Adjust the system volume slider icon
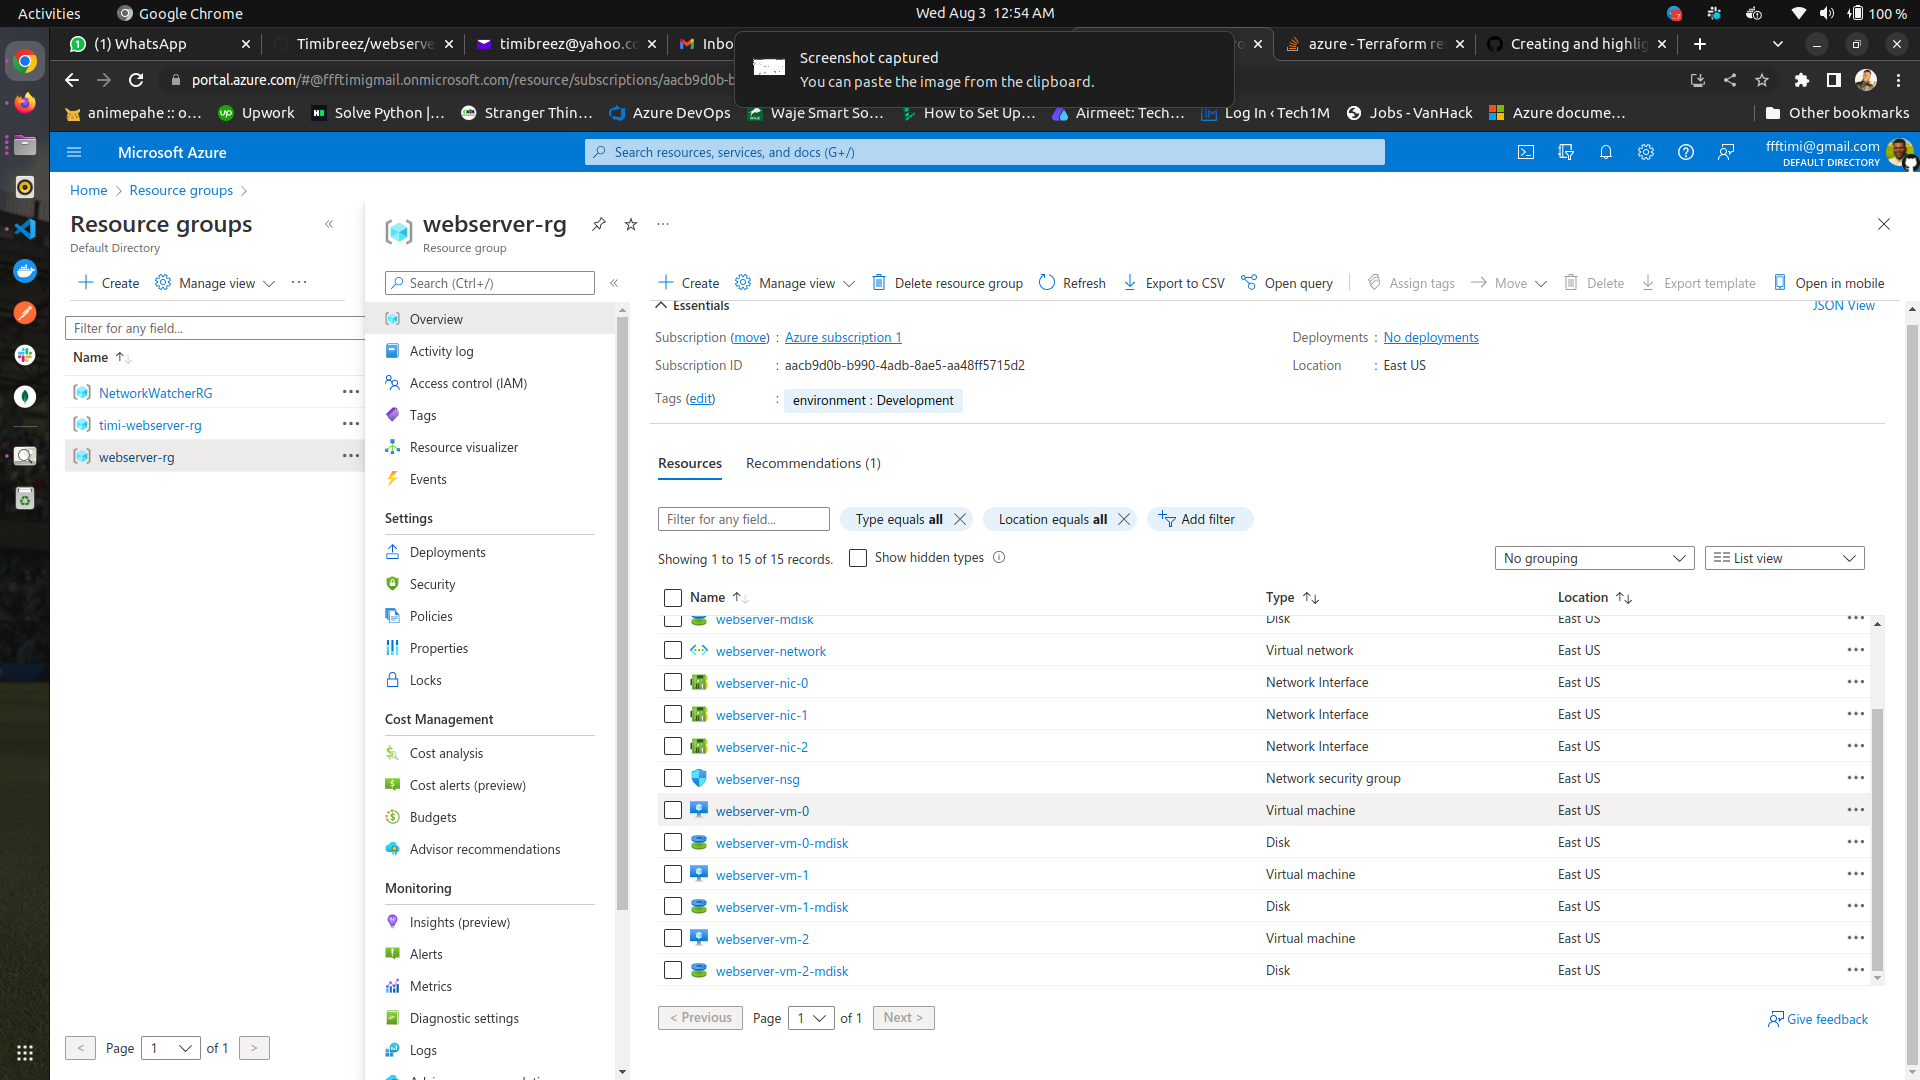 (1826, 13)
